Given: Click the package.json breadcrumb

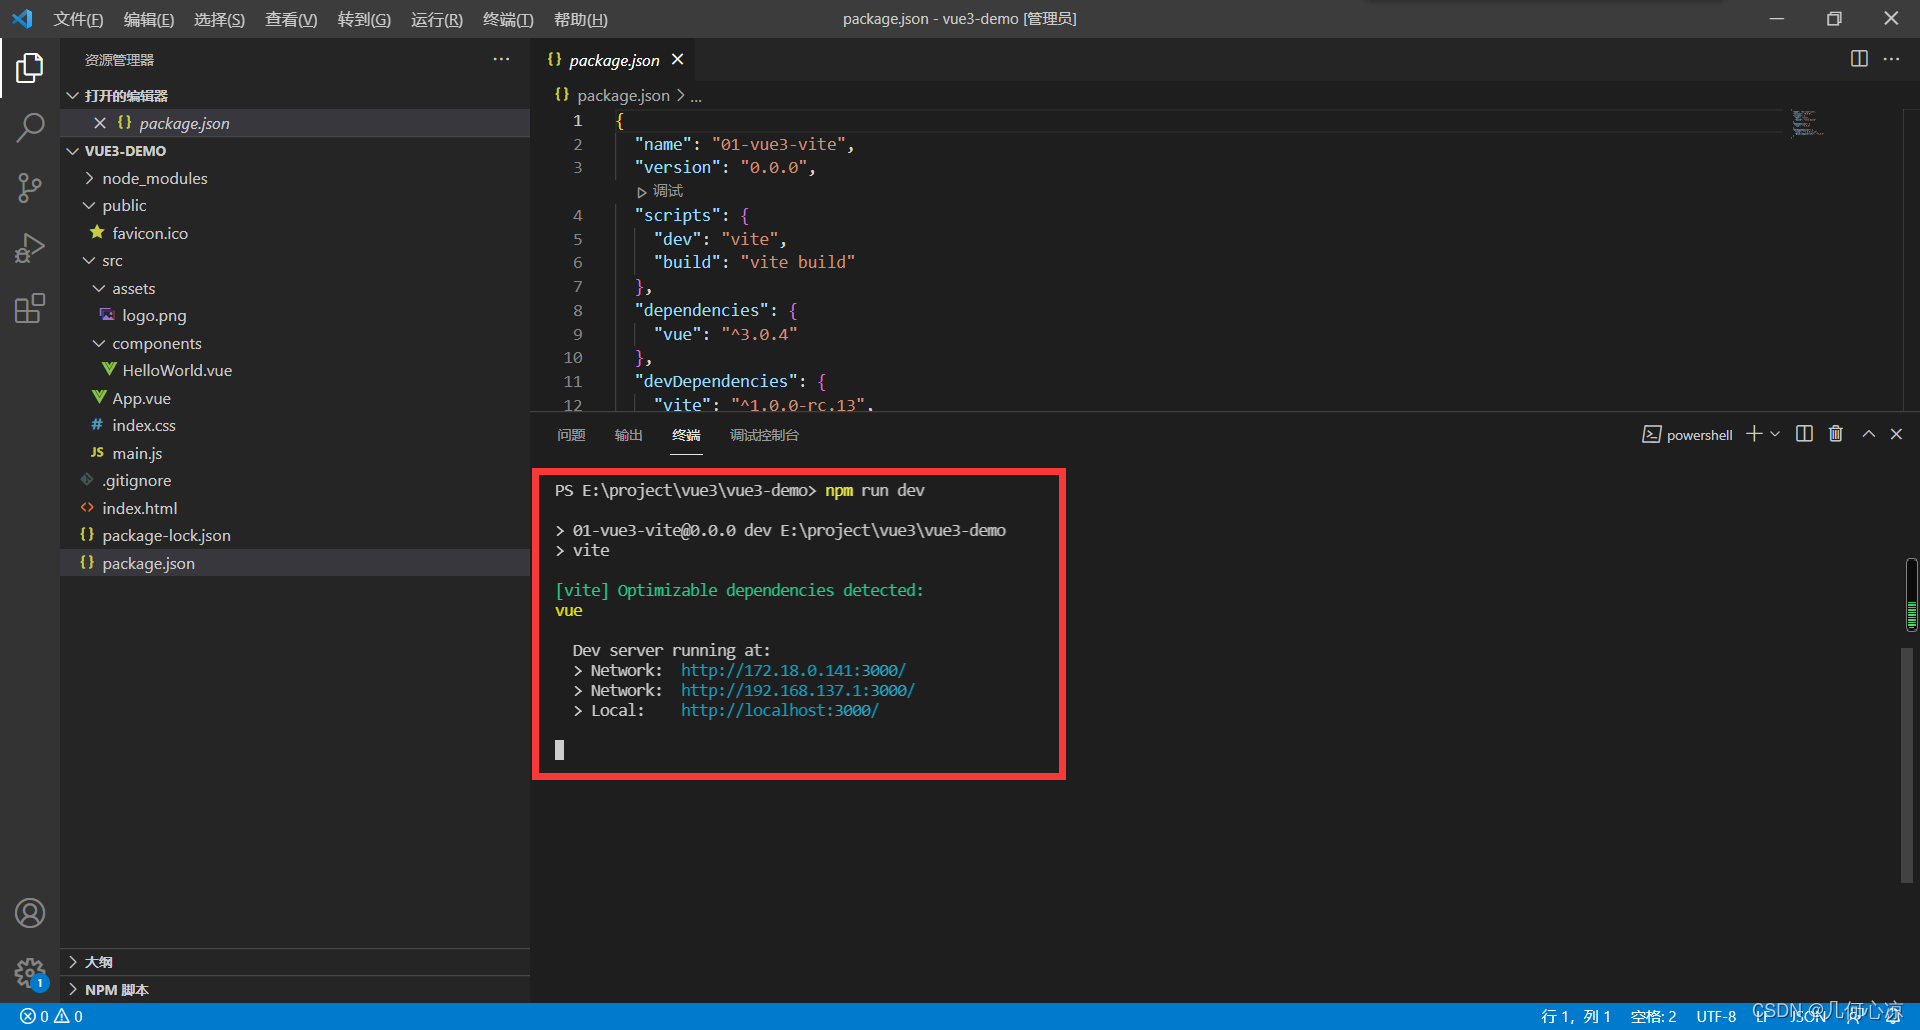Looking at the screenshot, I should 622,96.
